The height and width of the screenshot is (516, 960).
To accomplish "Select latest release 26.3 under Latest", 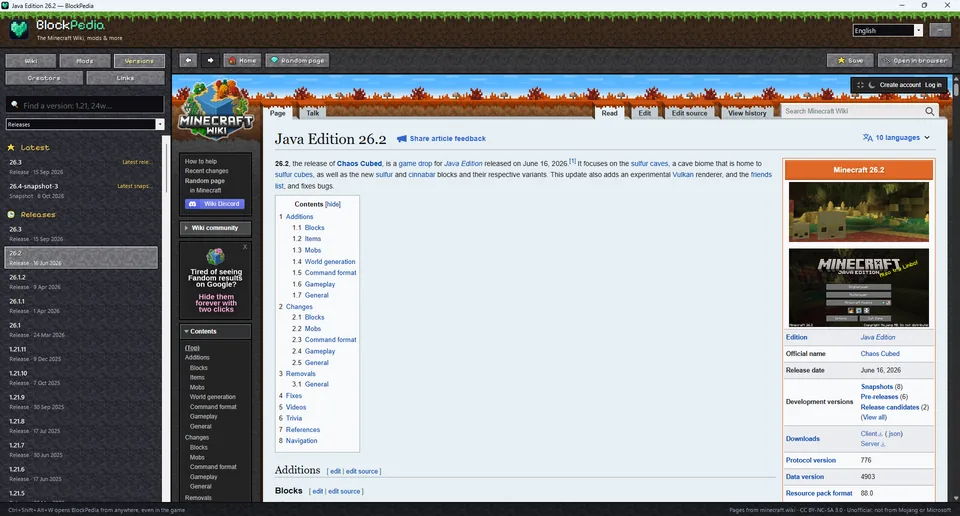I will (81, 166).
